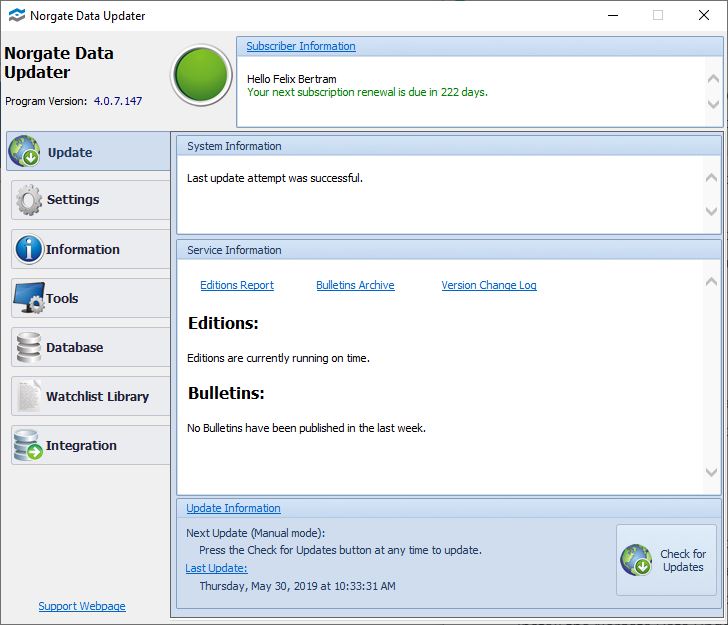Click the Update globe icon in sidebar
Image resolution: width=728 pixels, height=625 pixels.
click(25, 151)
